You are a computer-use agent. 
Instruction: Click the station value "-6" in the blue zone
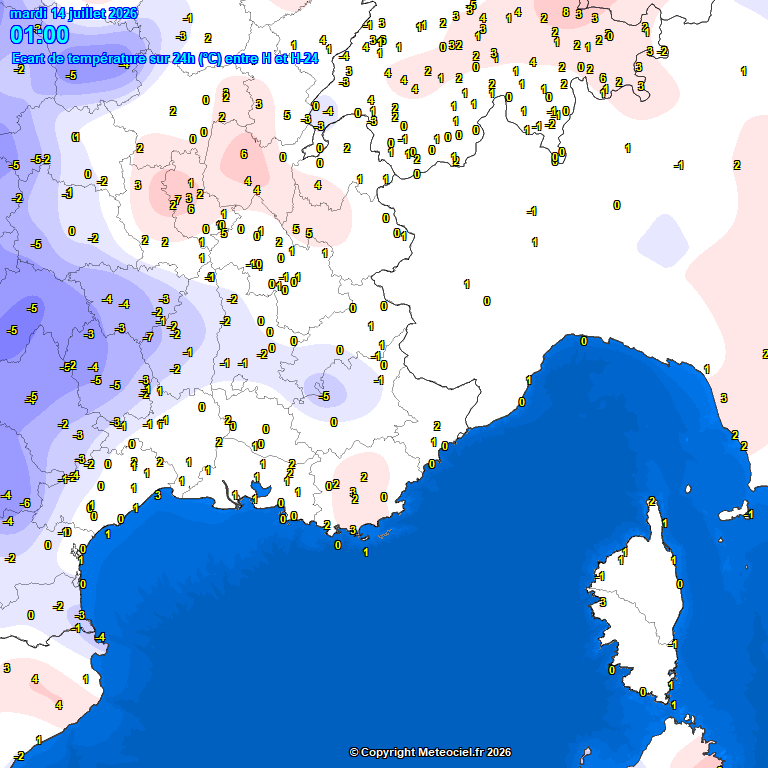coord(25,503)
